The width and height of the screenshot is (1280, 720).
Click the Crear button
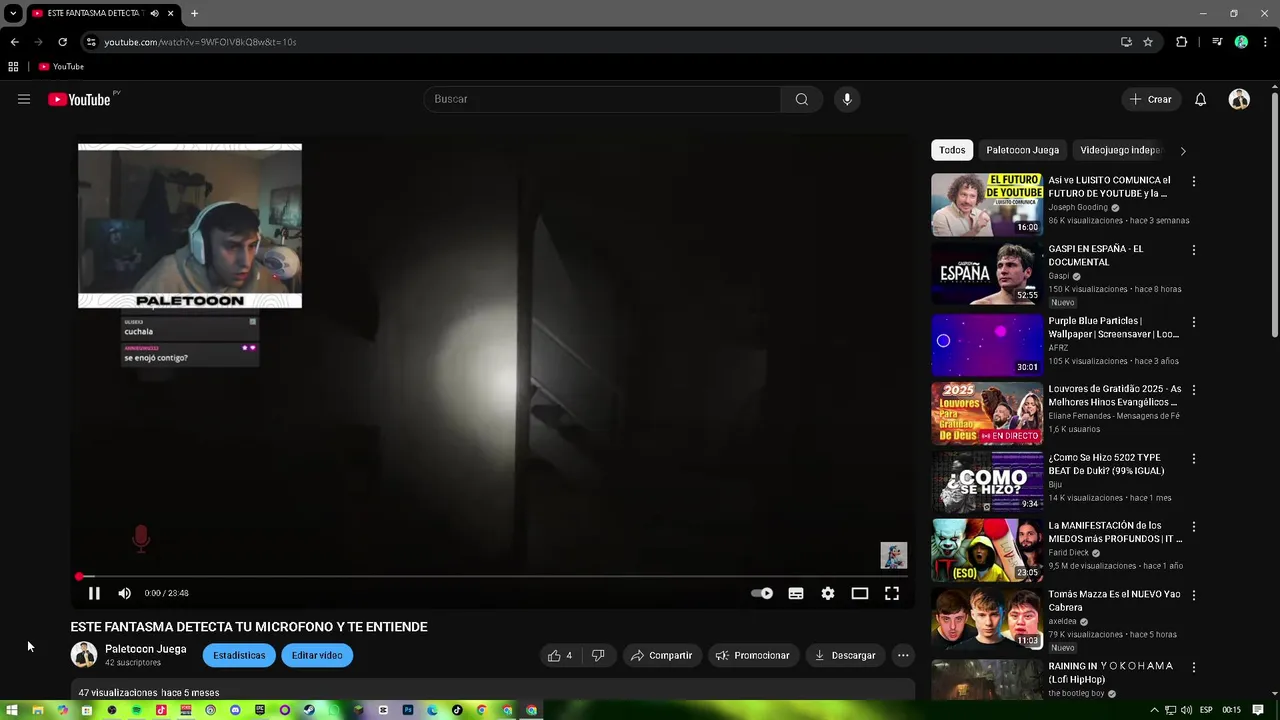pos(1151,99)
